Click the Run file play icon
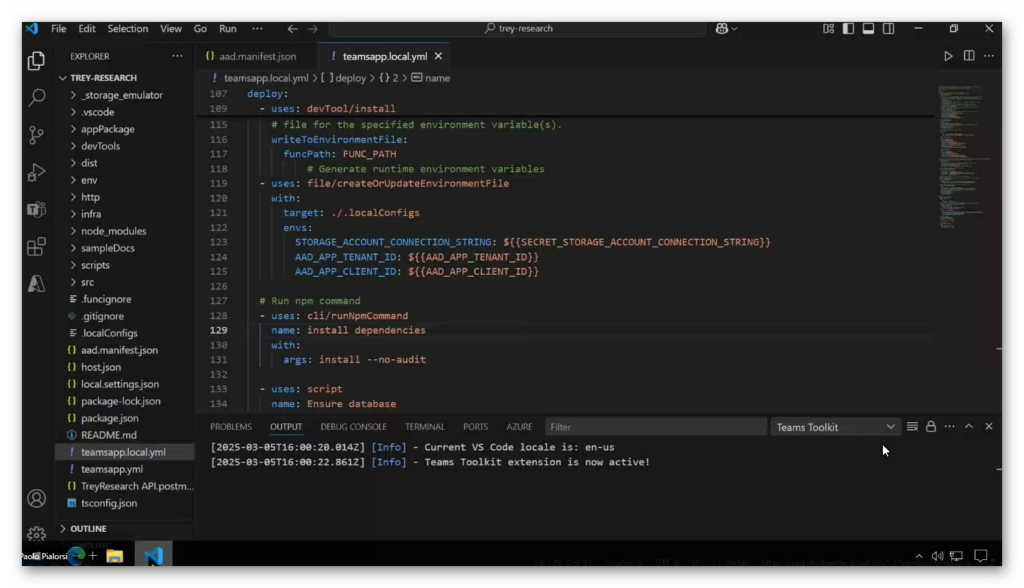The width and height of the screenshot is (1024, 588). point(948,56)
